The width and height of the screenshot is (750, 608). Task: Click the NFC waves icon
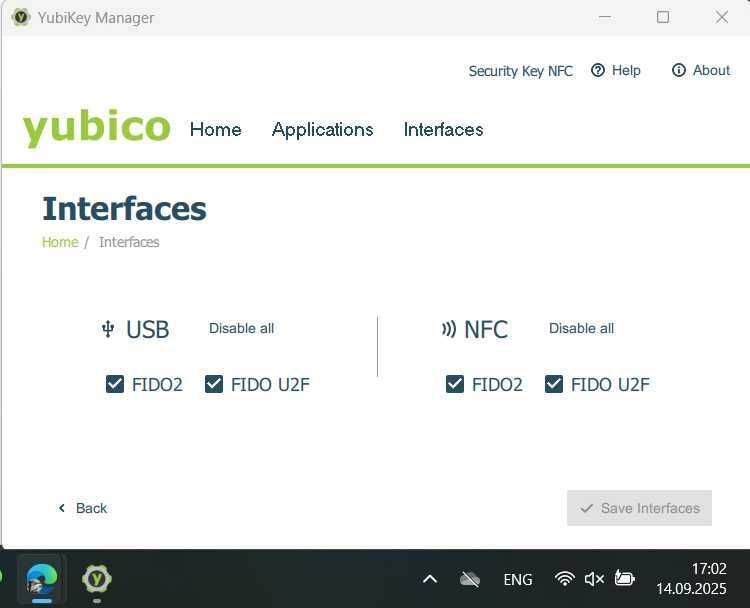[x=449, y=329]
